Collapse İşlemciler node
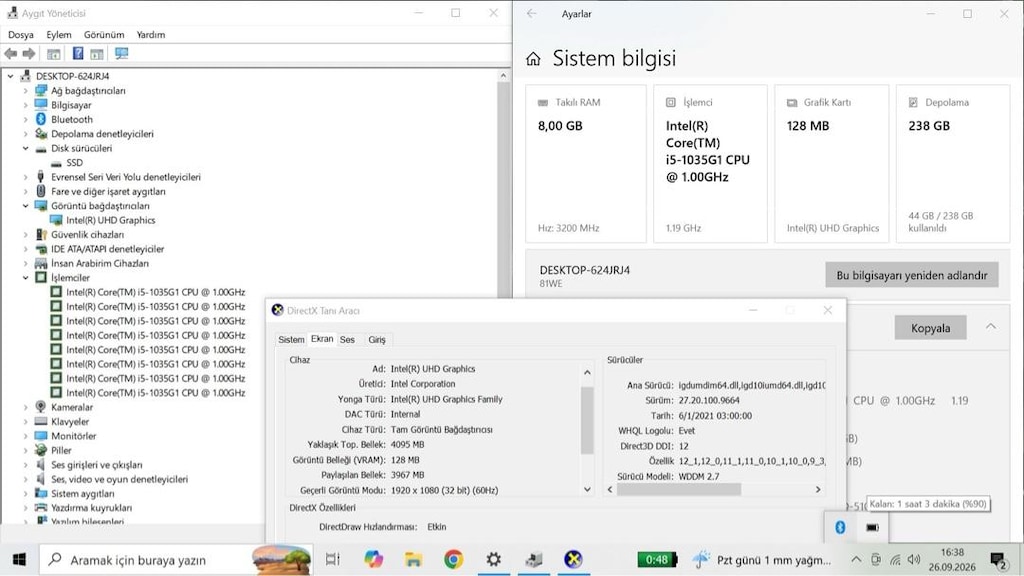This screenshot has height=576, width=1024. 25,278
